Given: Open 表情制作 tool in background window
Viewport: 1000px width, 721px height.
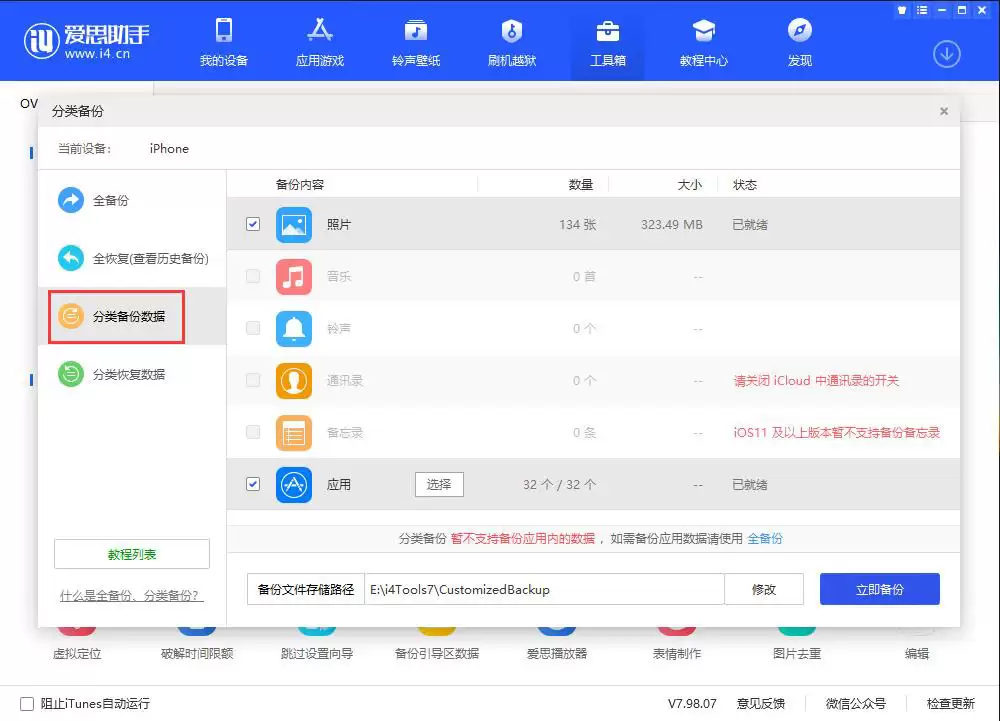Looking at the screenshot, I should (677, 643).
